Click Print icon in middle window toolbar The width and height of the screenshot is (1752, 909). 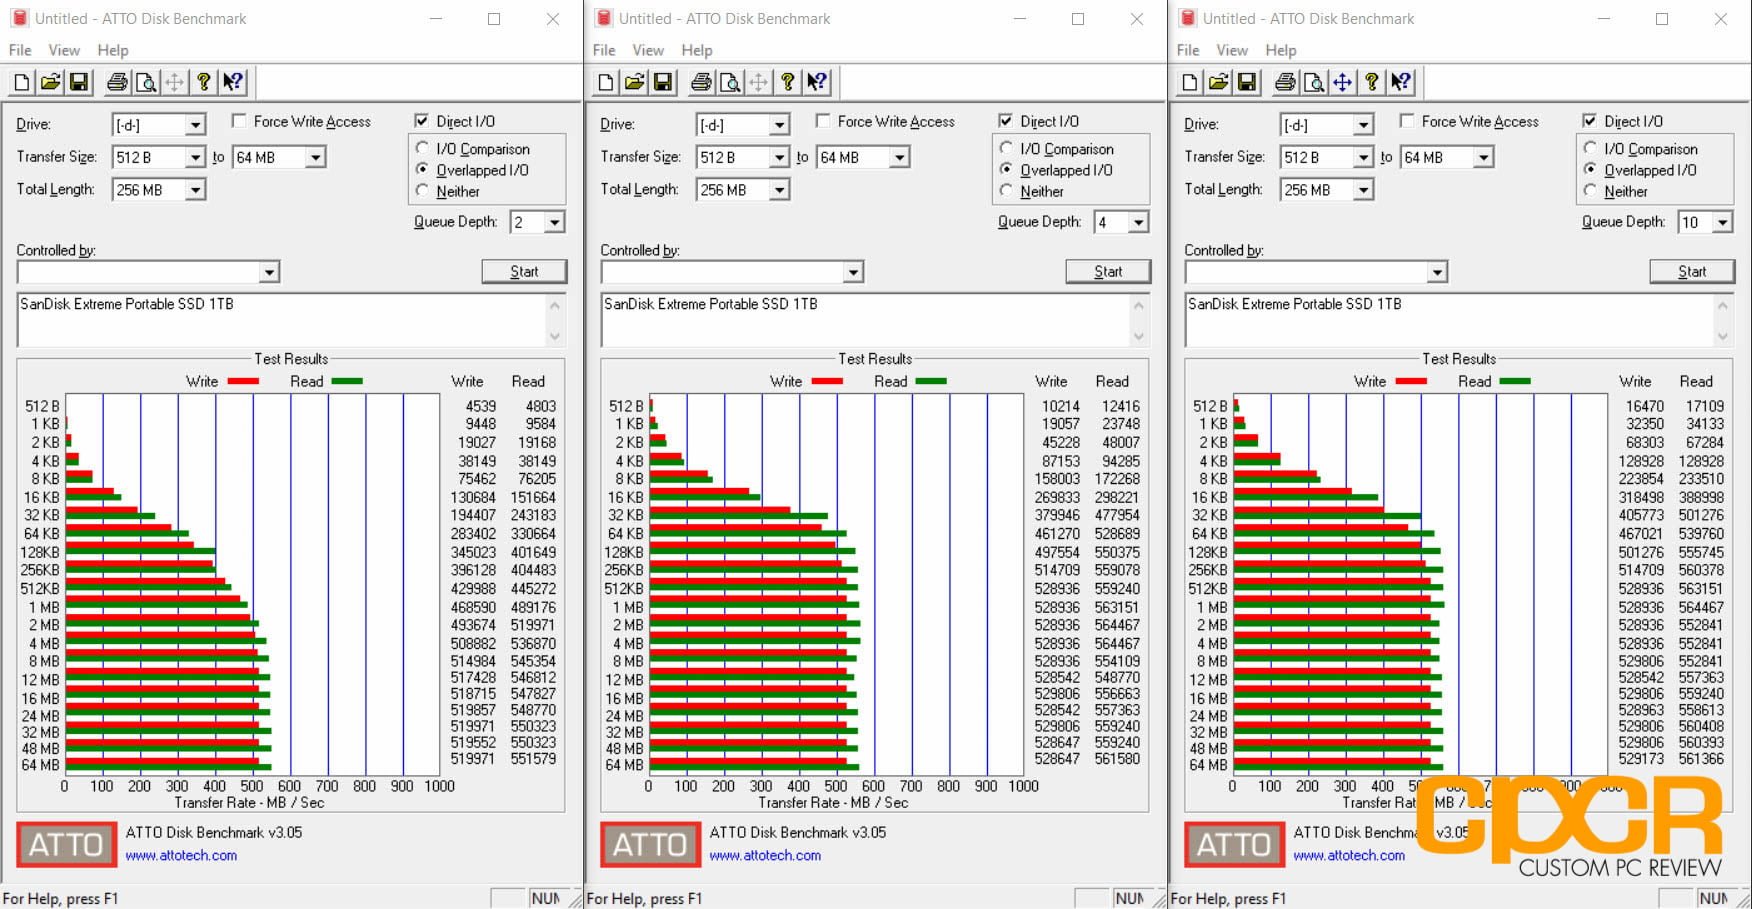click(701, 82)
